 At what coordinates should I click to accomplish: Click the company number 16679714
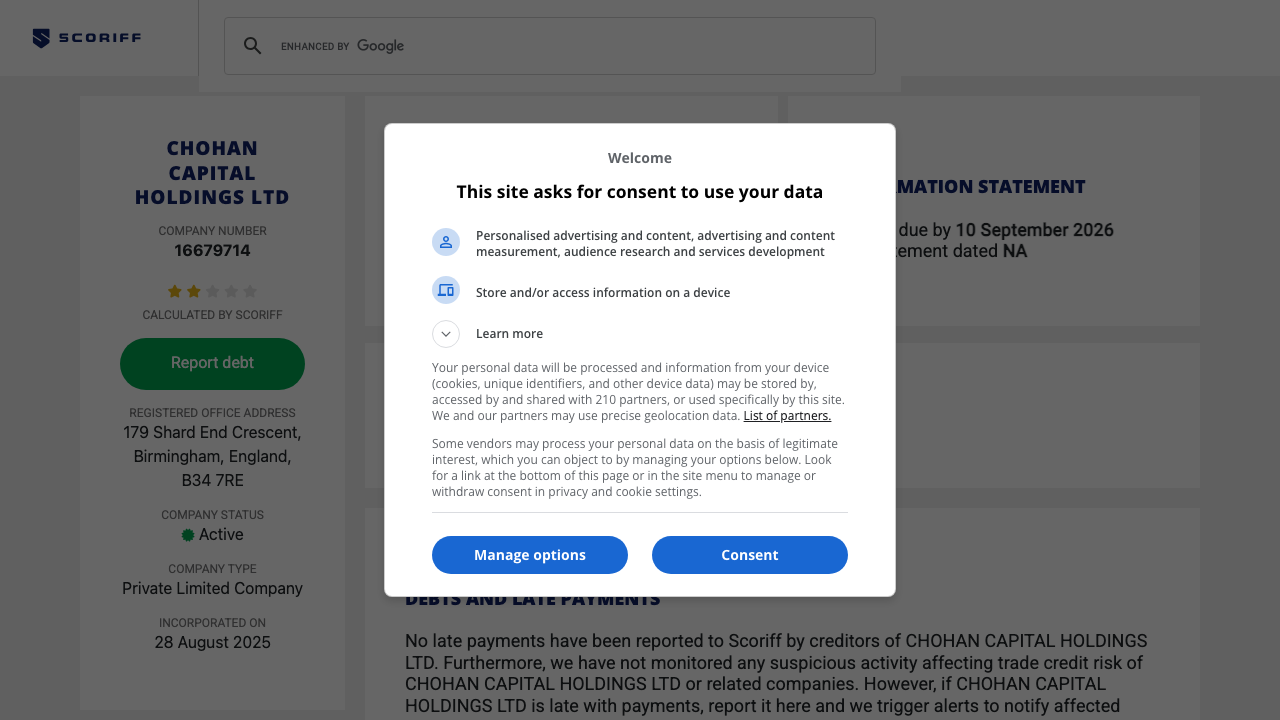[212, 251]
